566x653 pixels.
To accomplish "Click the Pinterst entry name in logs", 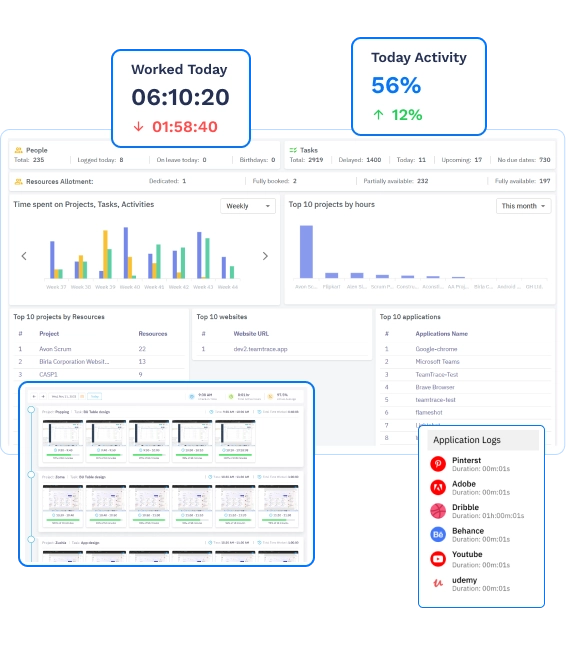I will [x=466, y=460].
